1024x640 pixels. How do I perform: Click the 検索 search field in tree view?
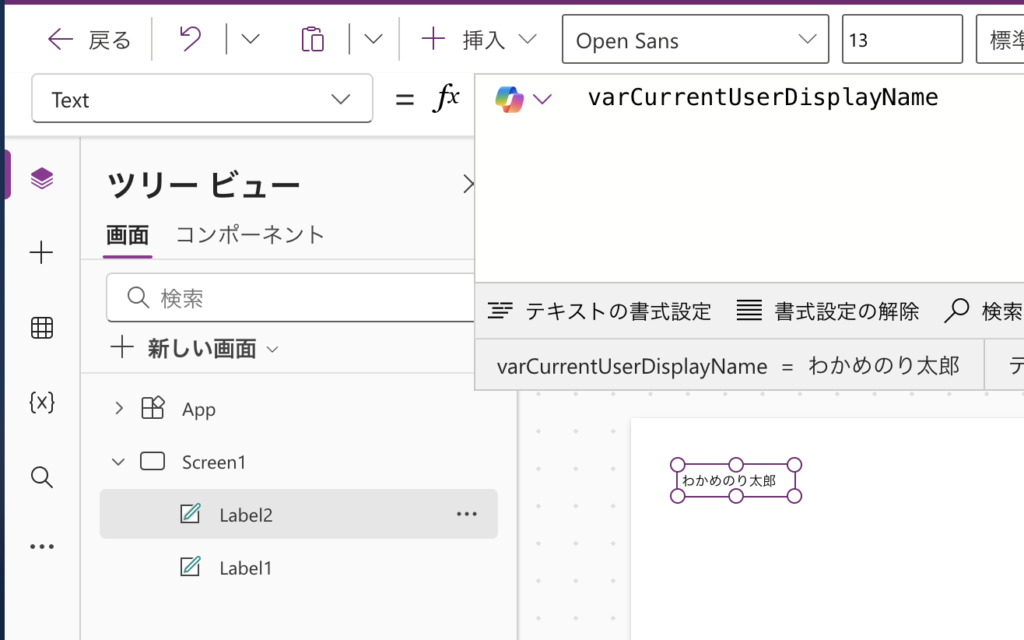(300, 298)
